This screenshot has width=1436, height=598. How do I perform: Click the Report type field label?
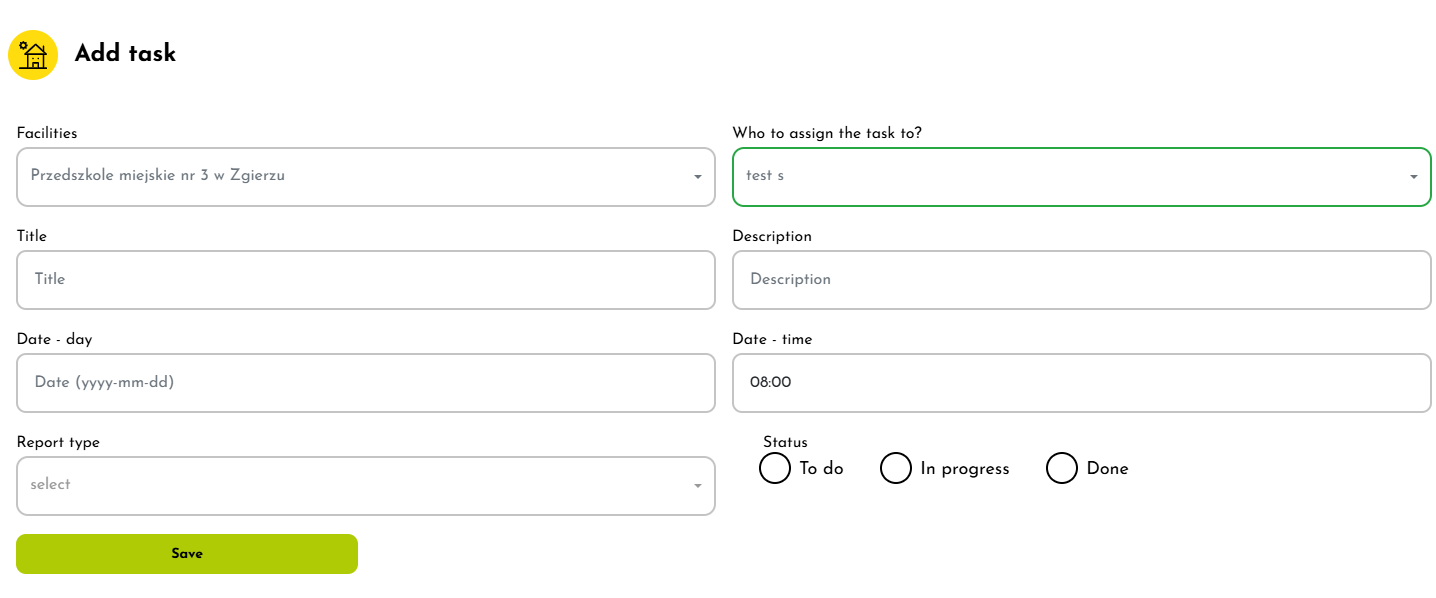(58, 442)
